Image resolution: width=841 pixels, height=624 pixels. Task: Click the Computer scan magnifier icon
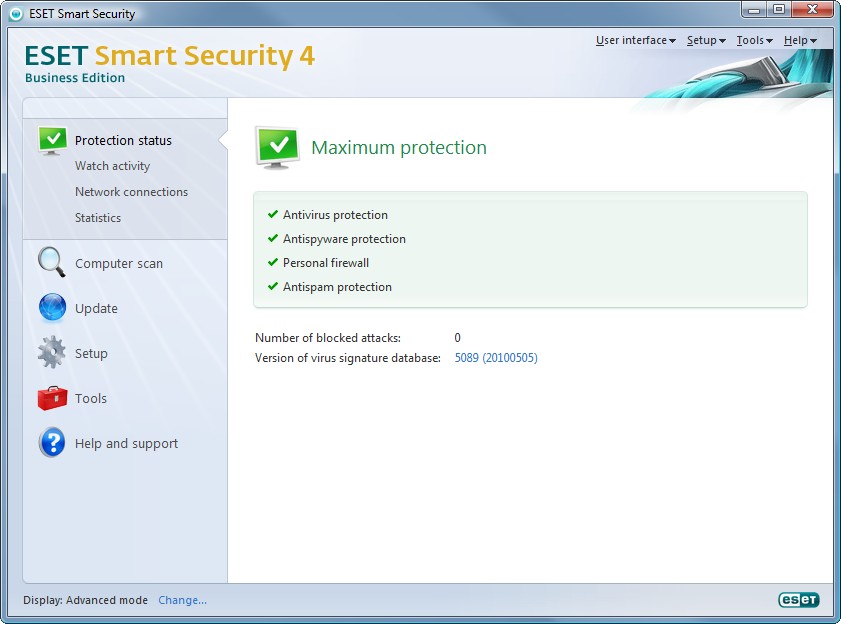click(x=51, y=262)
